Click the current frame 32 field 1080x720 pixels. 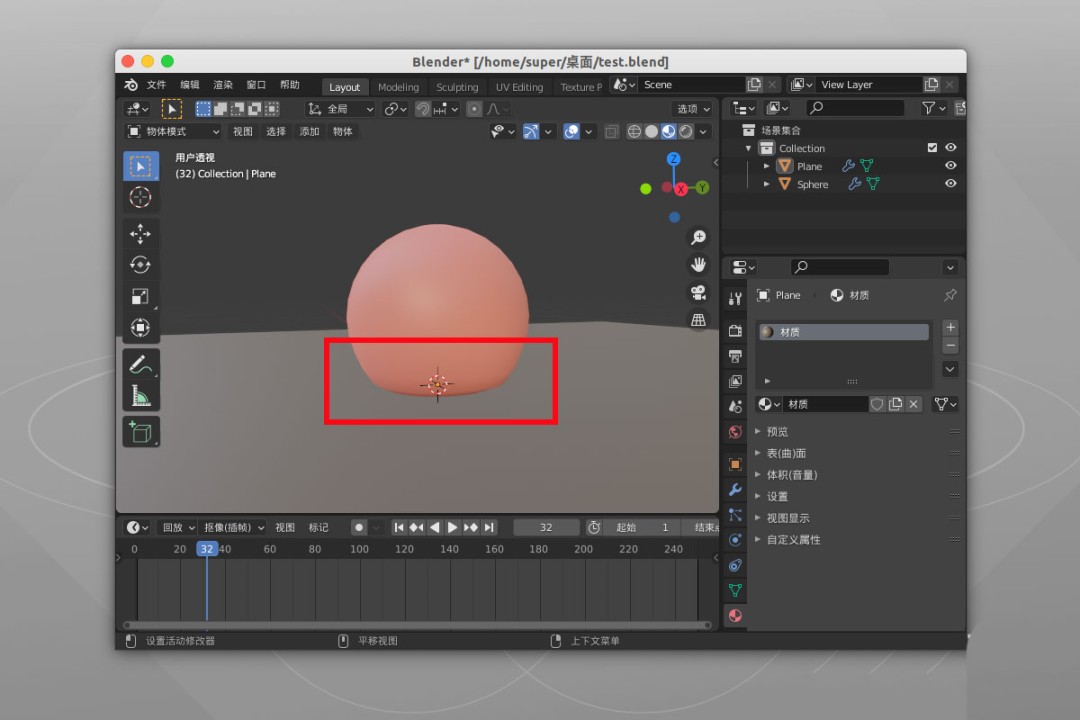point(545,527)
